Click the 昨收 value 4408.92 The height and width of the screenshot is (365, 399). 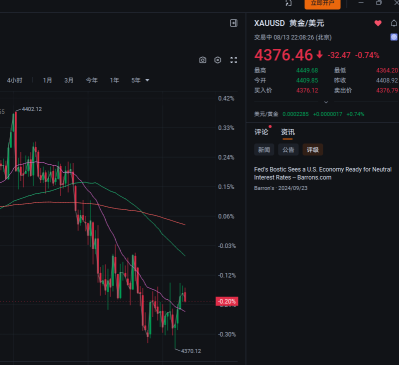pyautogui.click(x=387, y=80)
